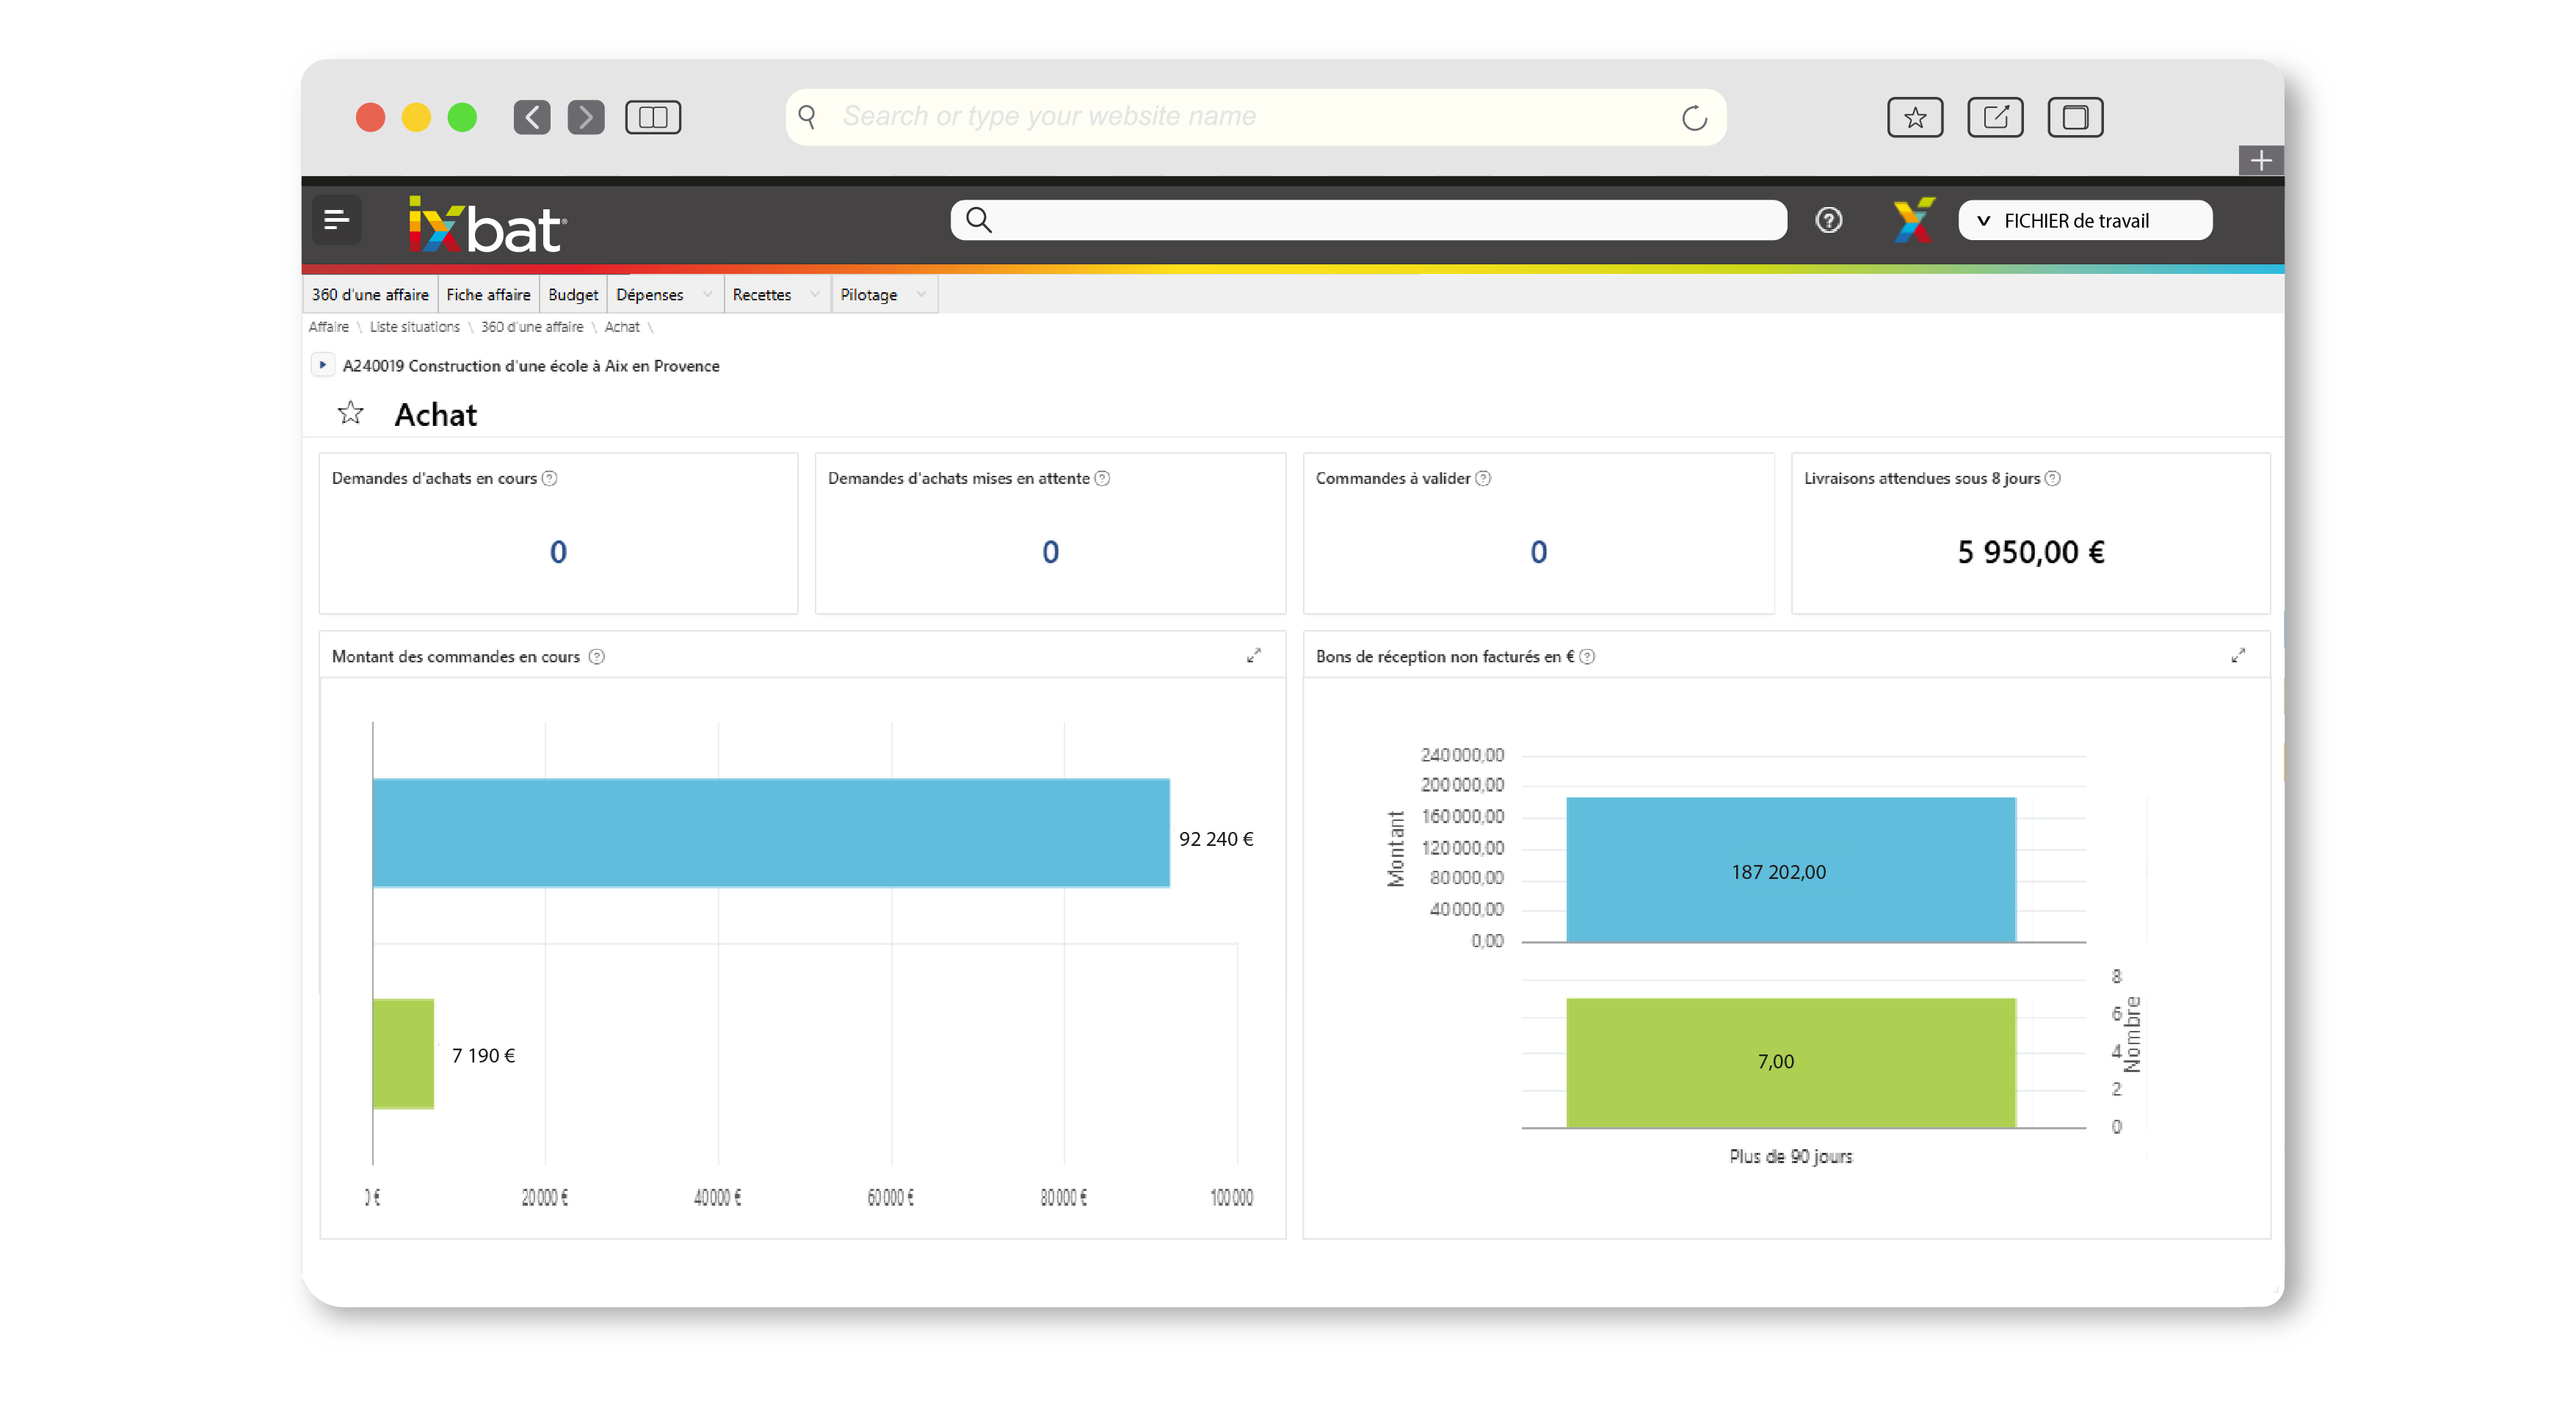
Task: Open the hamburger menu next to the ixbat logo
Action: pyautogui.click(x=336, y=220)
